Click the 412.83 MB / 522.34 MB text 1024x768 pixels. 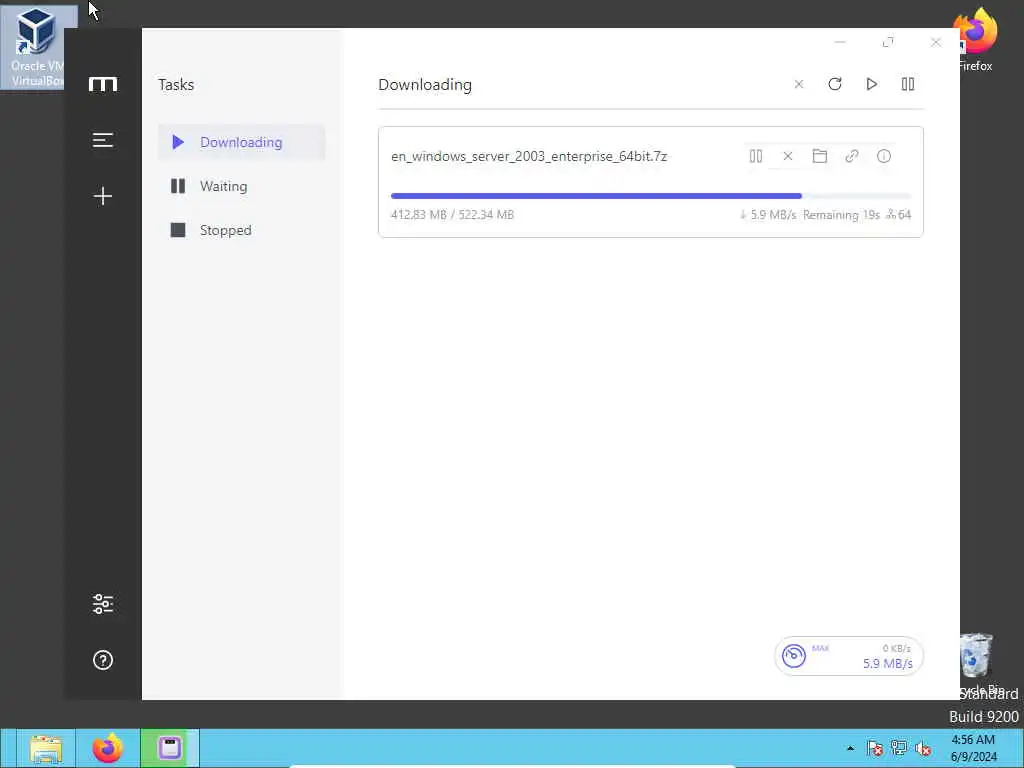452,215
